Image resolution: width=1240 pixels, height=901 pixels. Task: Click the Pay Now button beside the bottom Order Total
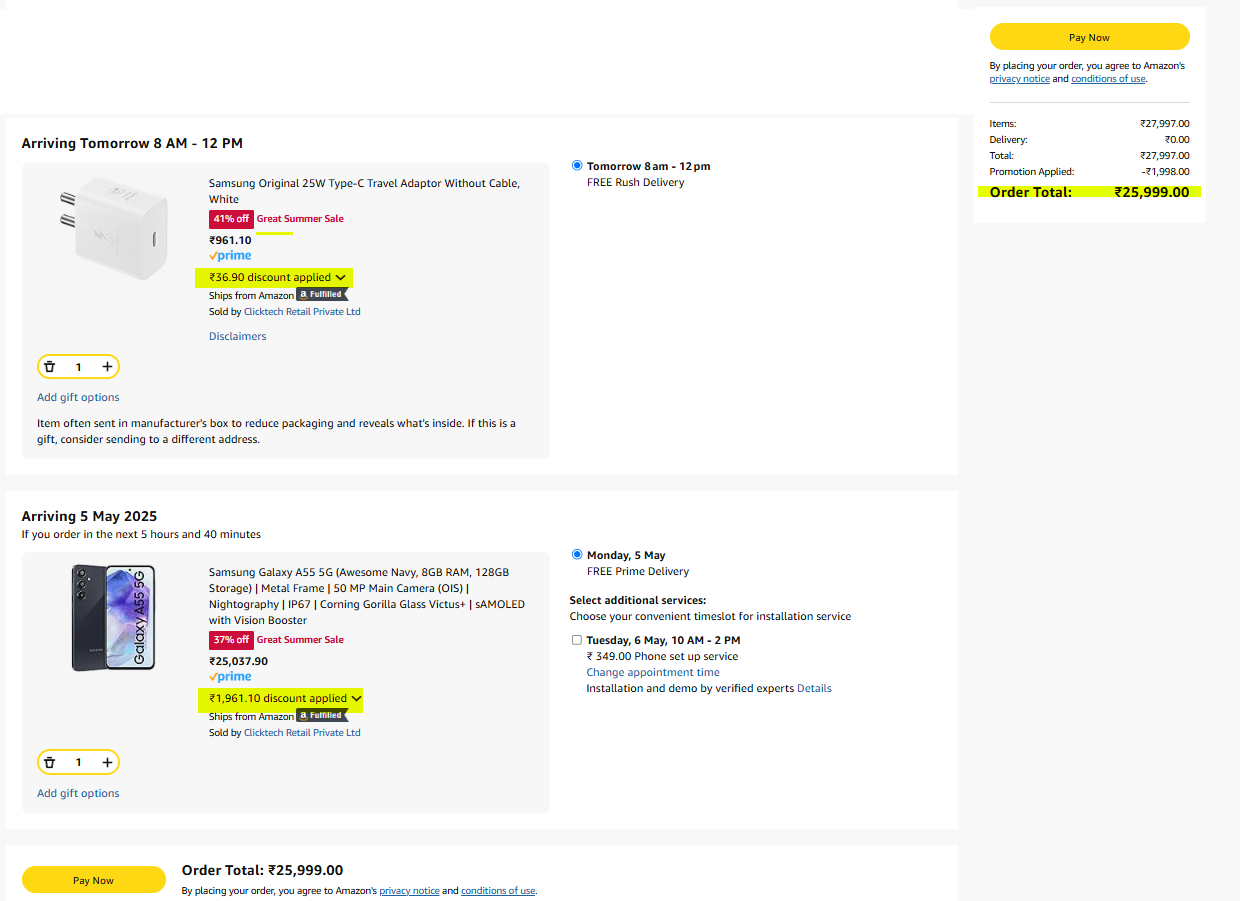(94, 880)
